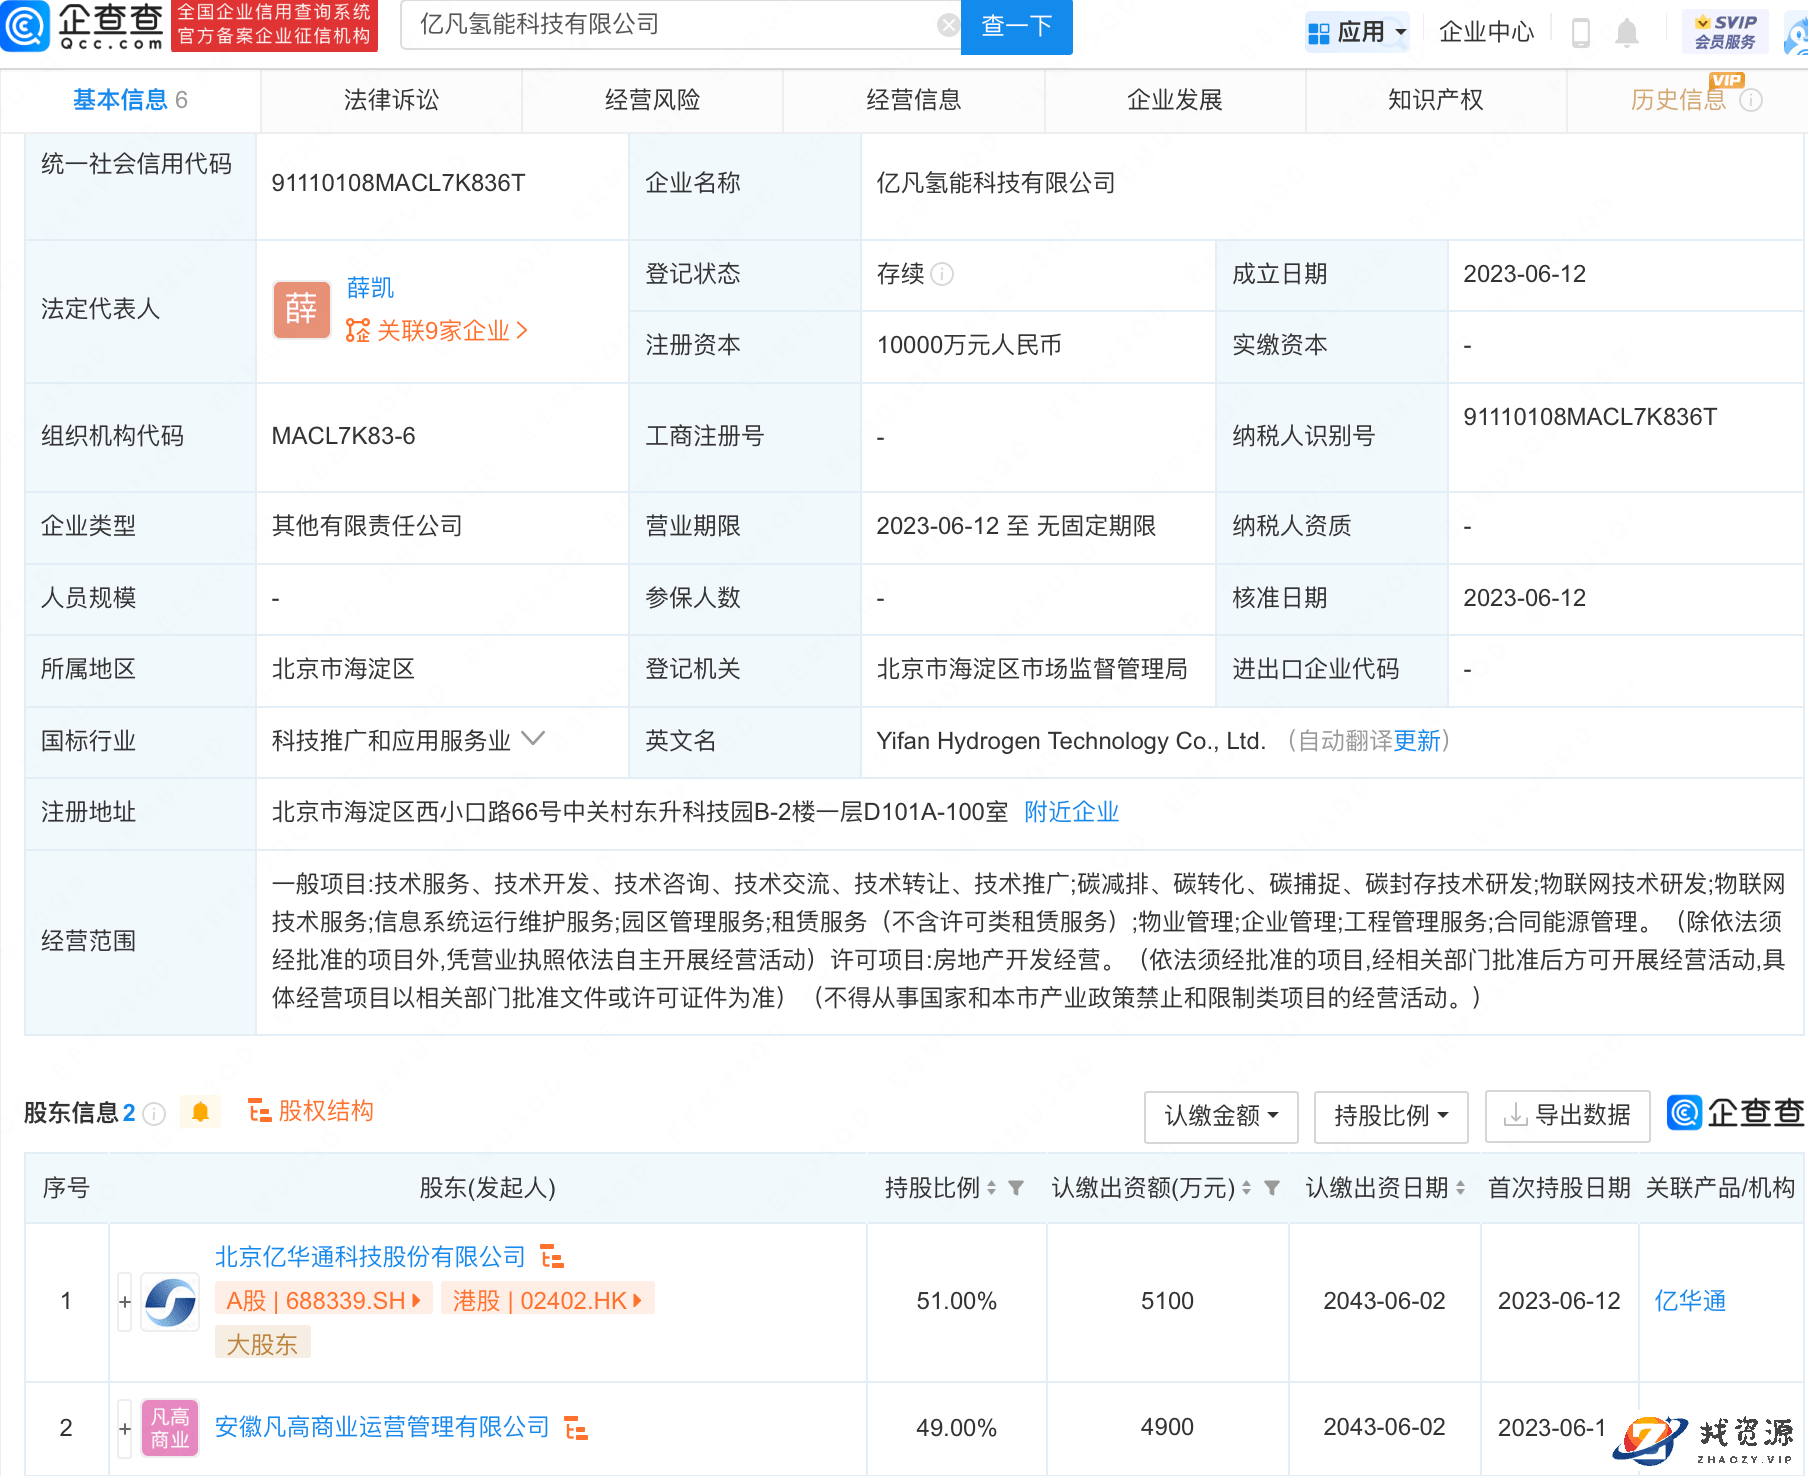Switch to 经营风险 tab
Viewport: 1808px width, 1476px height.
pos(652,100)
